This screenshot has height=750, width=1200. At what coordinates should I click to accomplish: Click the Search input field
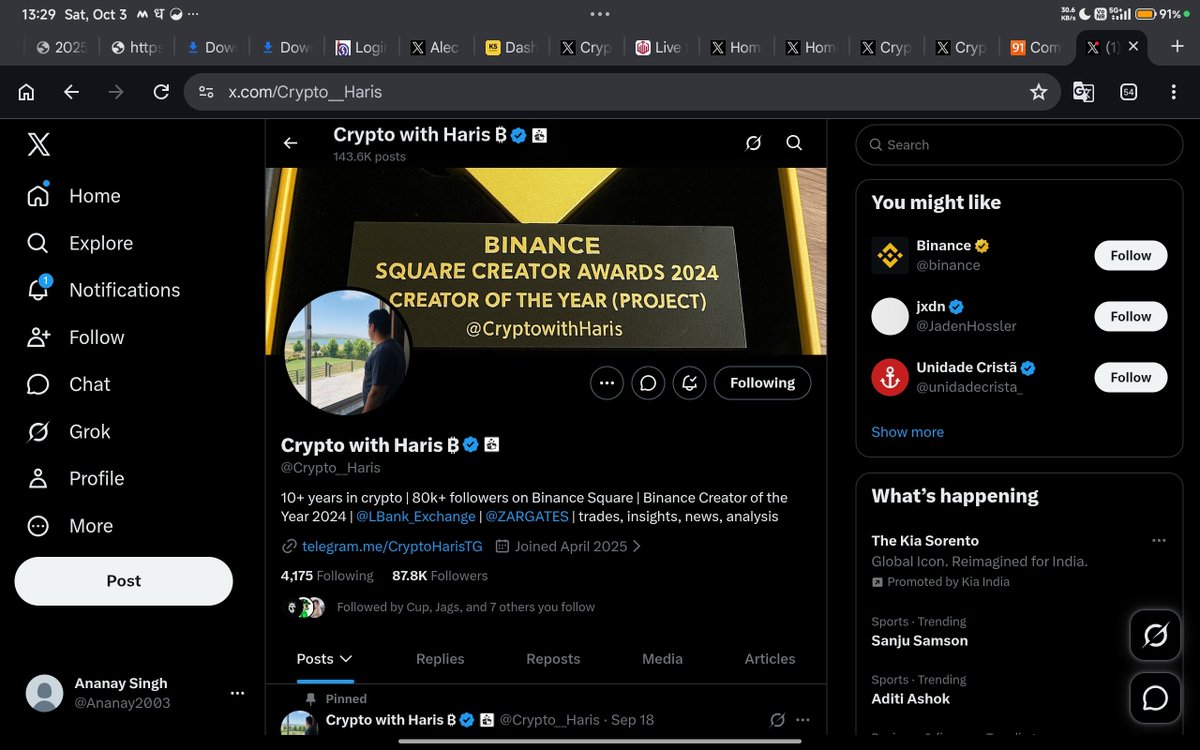pos(1019,145)
